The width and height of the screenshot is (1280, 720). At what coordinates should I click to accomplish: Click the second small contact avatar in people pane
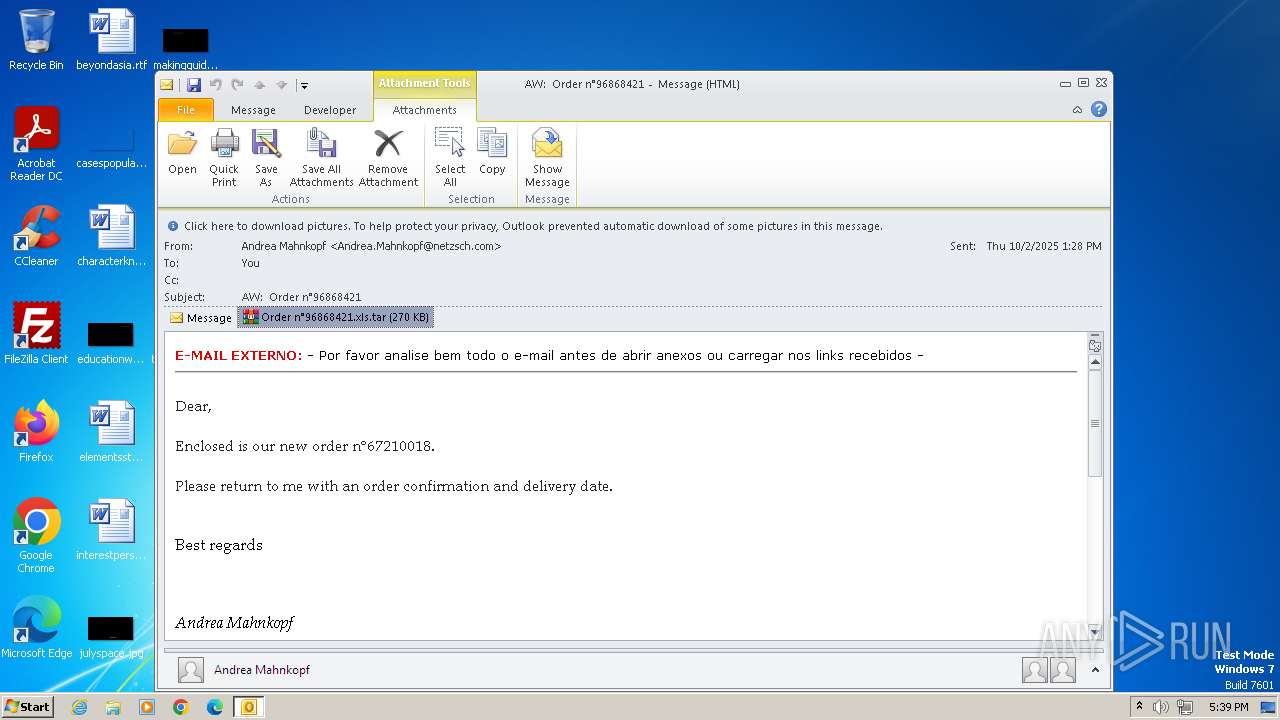click(x=1063, y=670)
